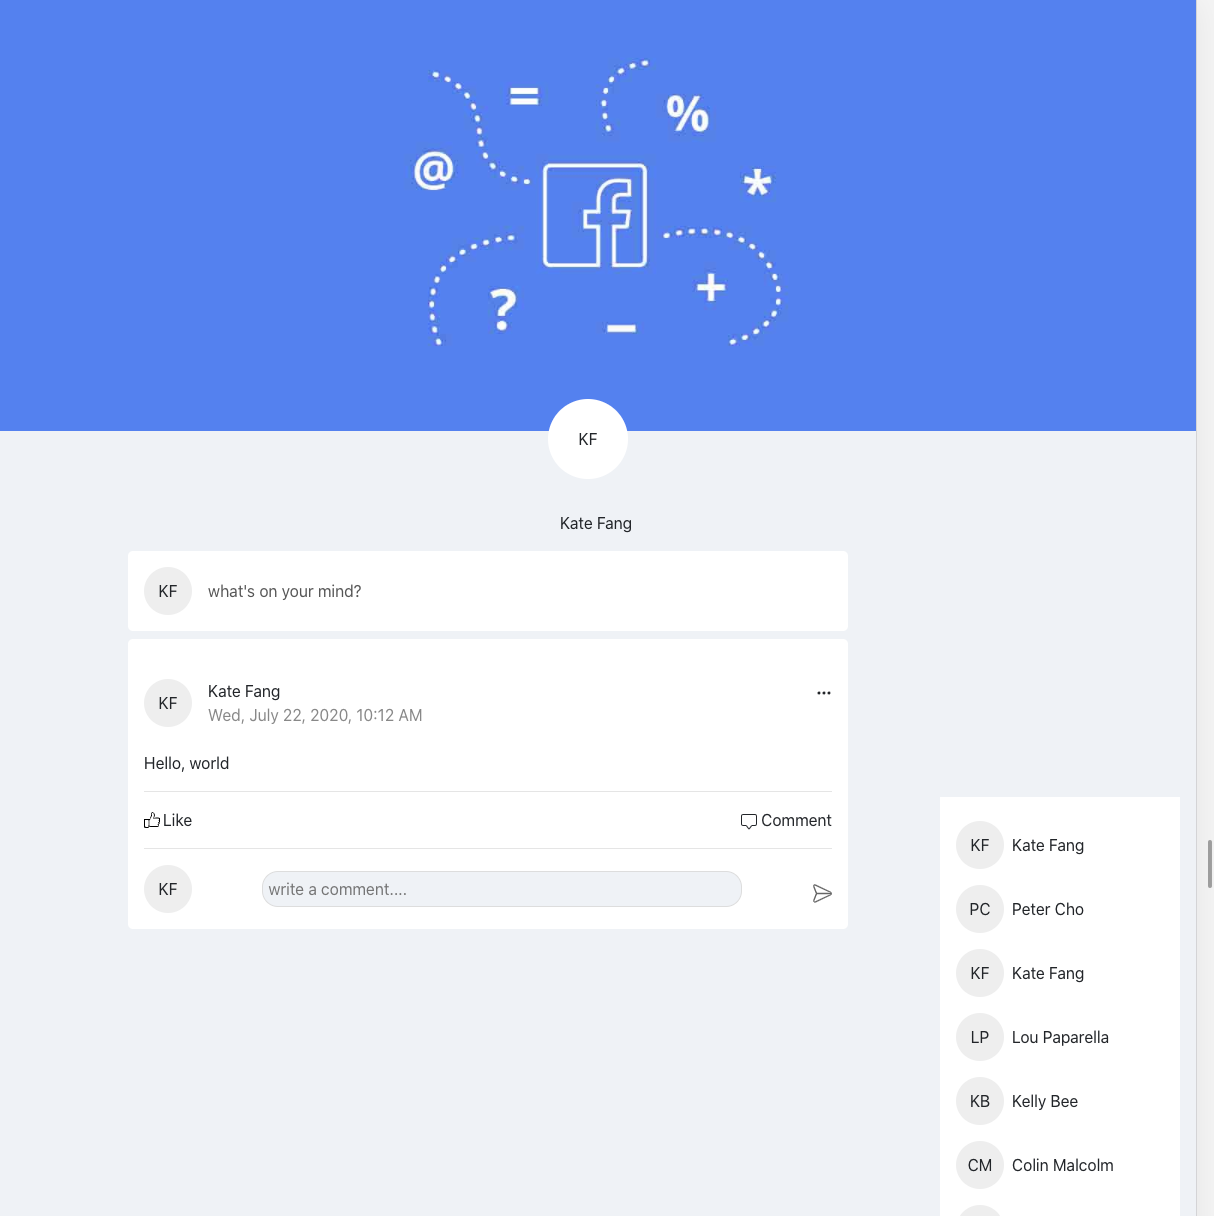Click the KF avatar in the post header
The height and width of the screenshot is (1216, 1214).
click(168, 703)
